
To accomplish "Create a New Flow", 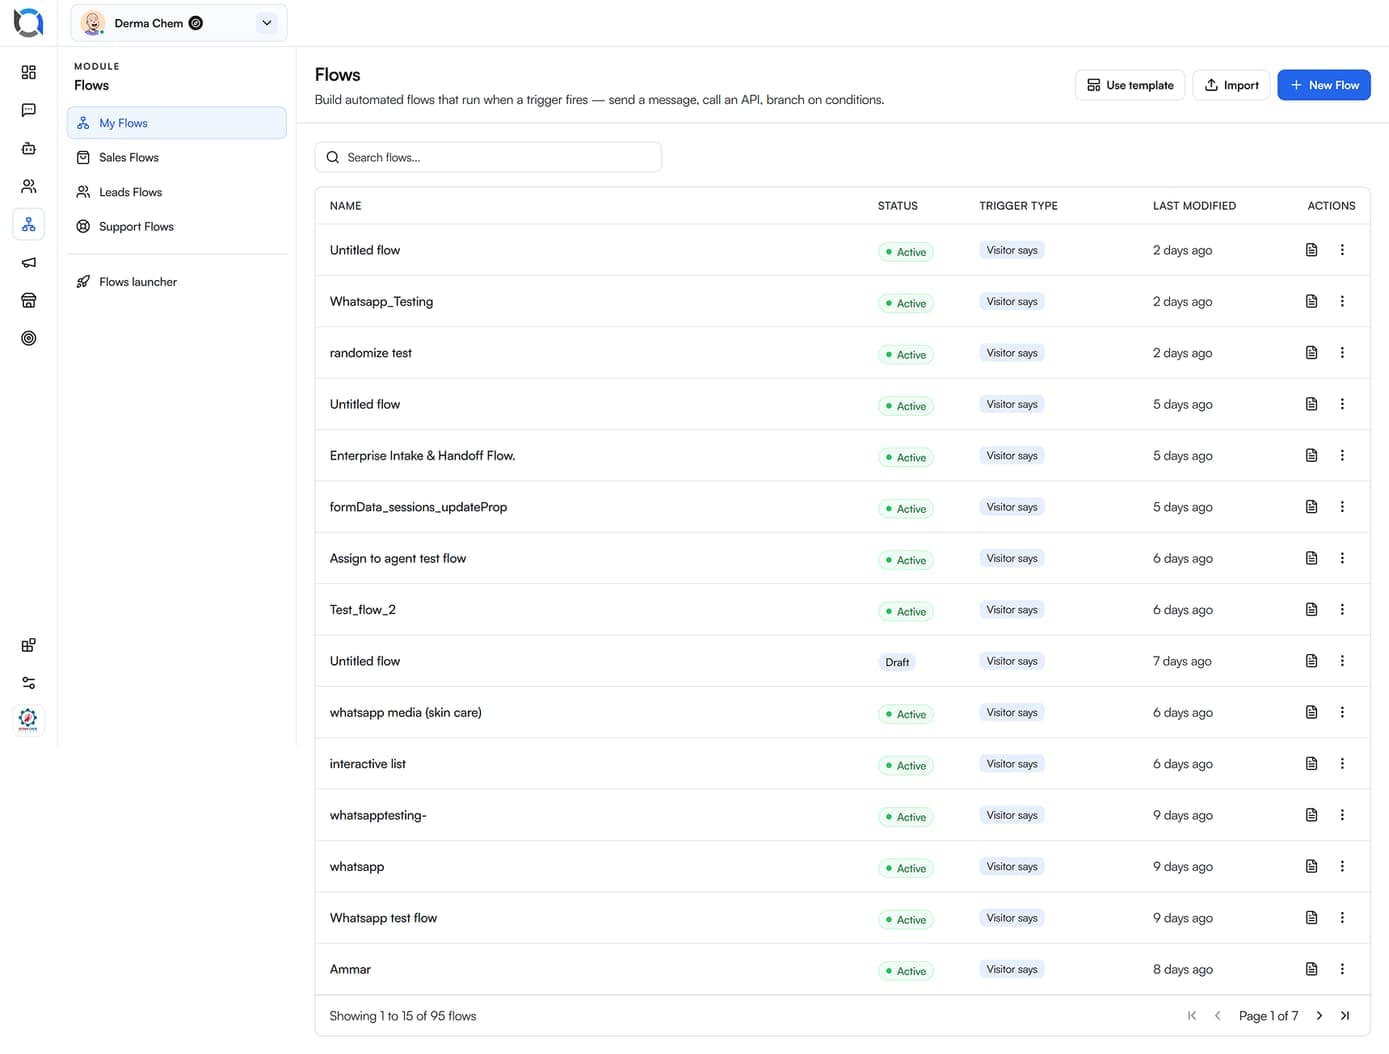I will 1324,85.
